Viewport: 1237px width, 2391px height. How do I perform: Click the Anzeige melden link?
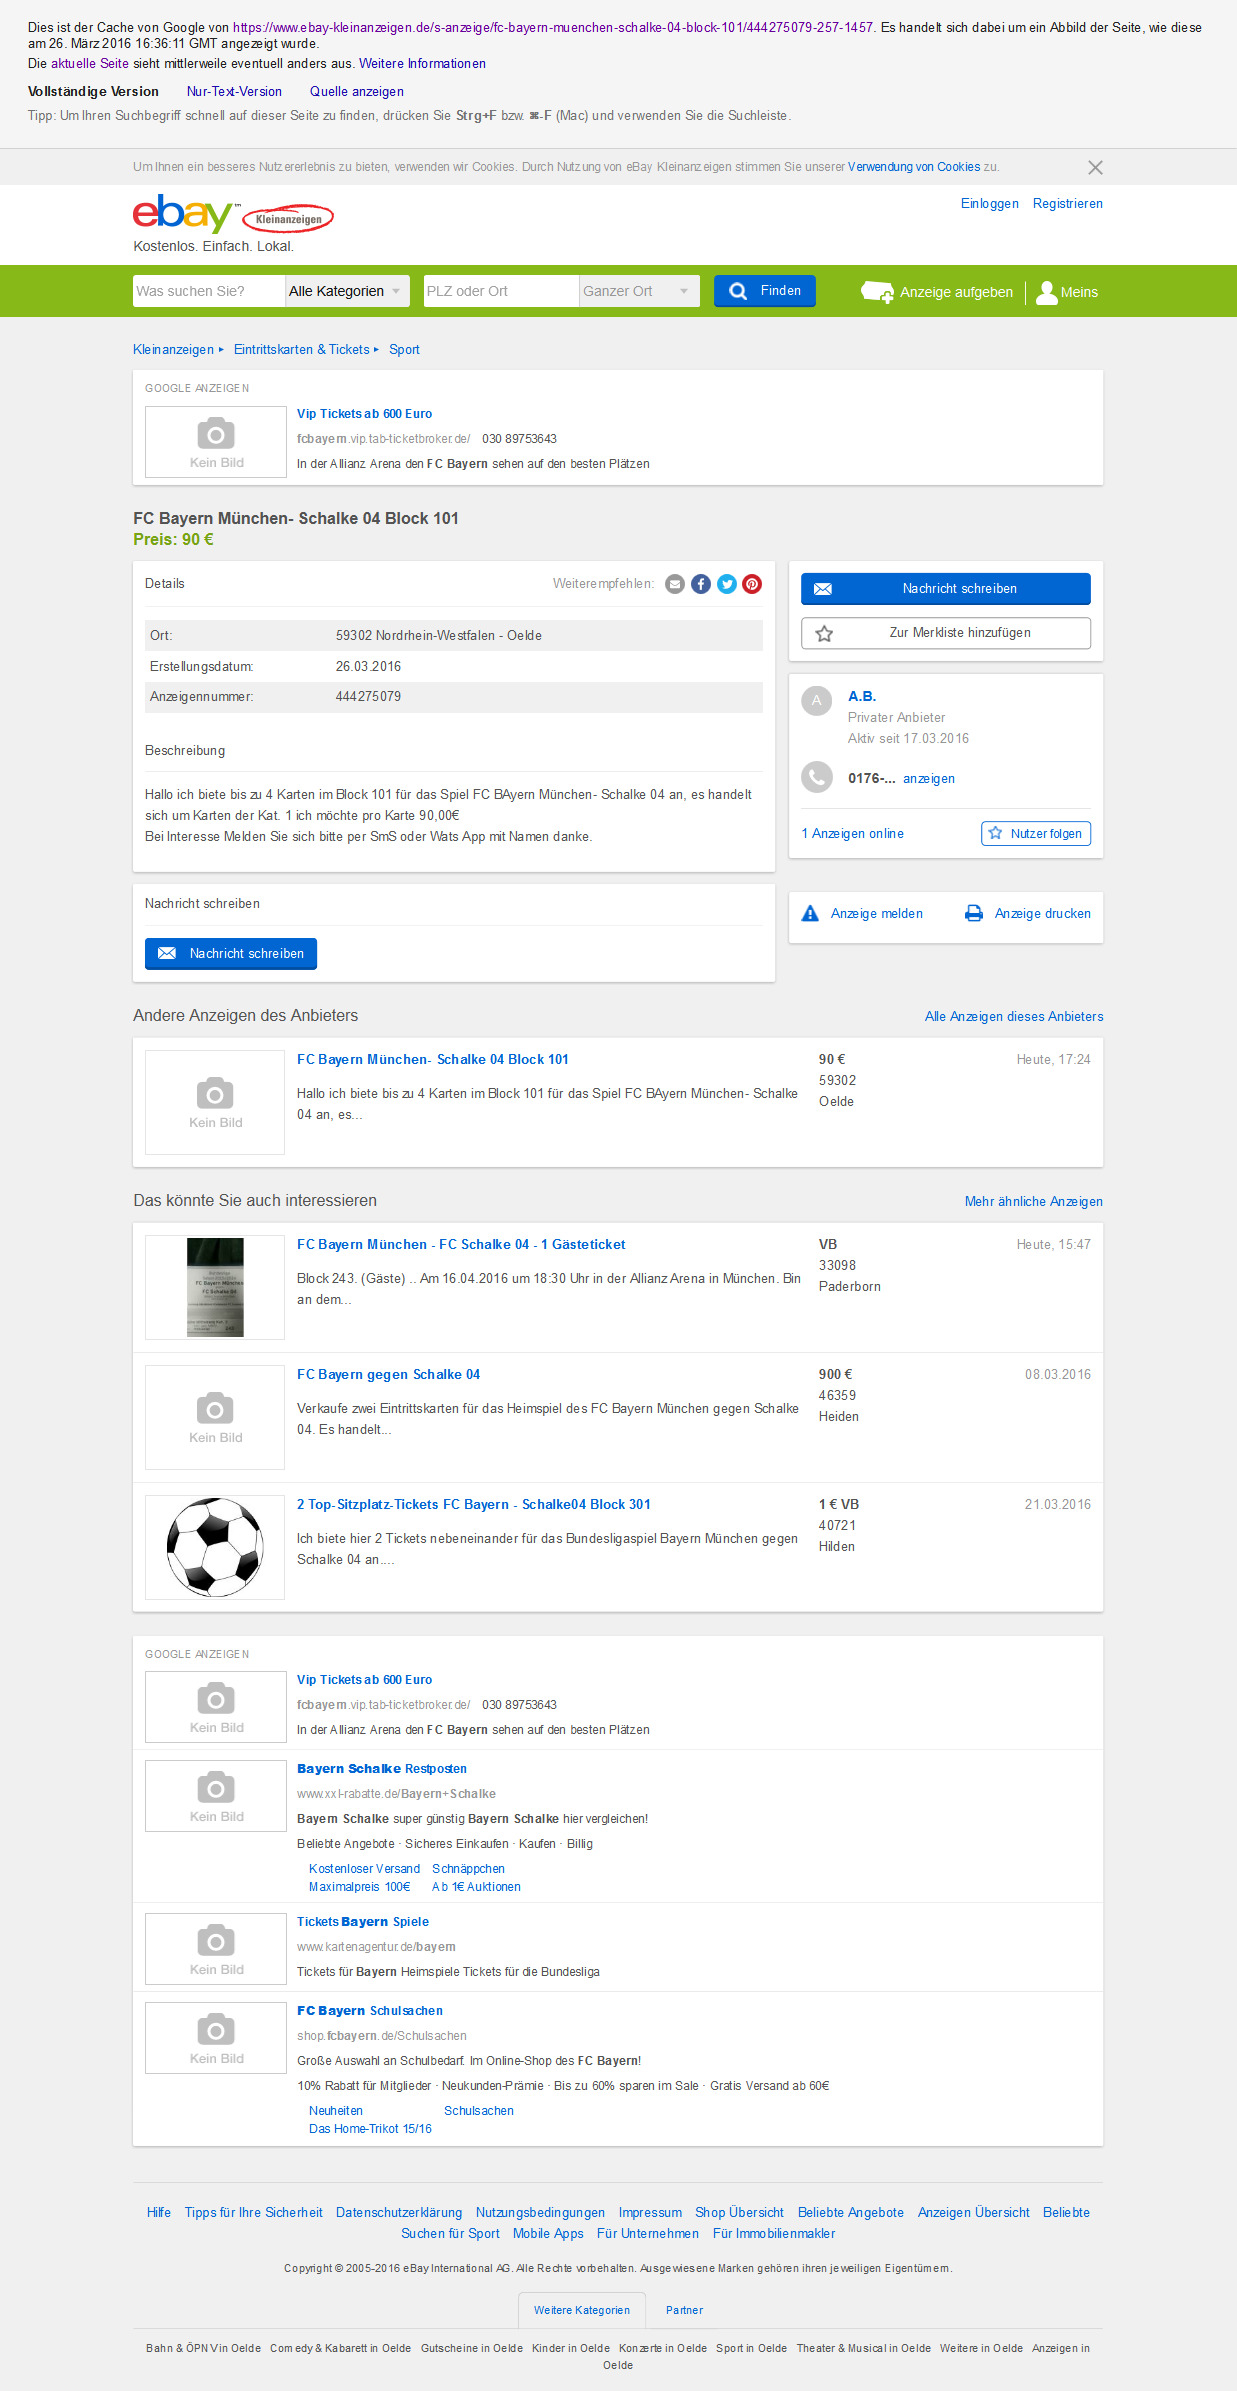(x=877, y=913)
